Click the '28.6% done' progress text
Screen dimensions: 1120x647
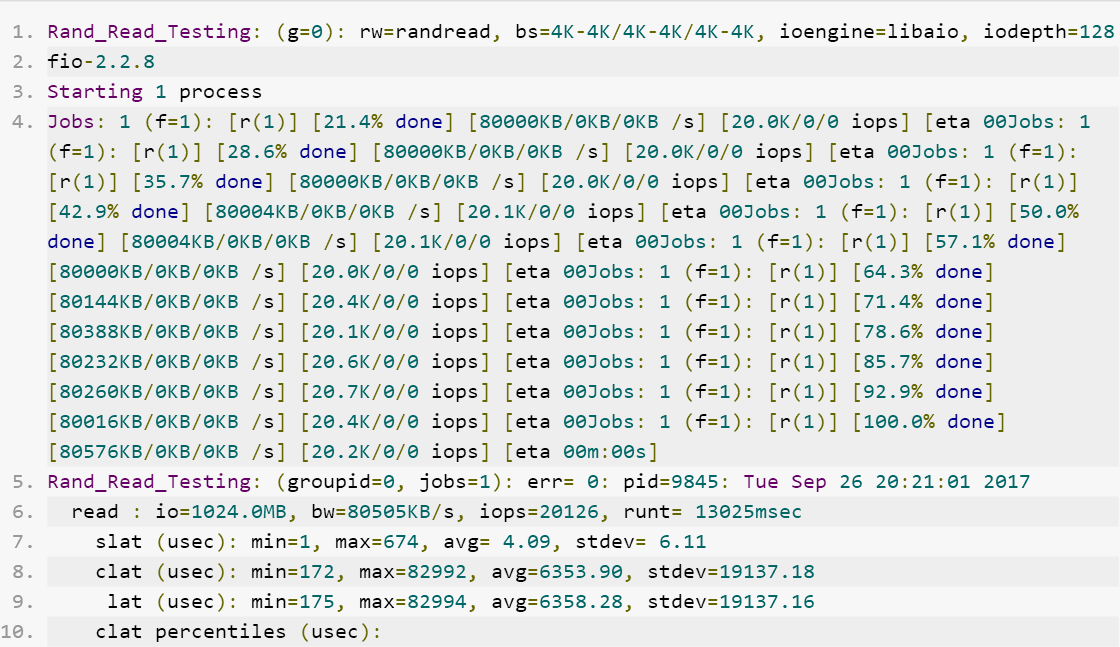pyautogui.click(x=287, y=152)
